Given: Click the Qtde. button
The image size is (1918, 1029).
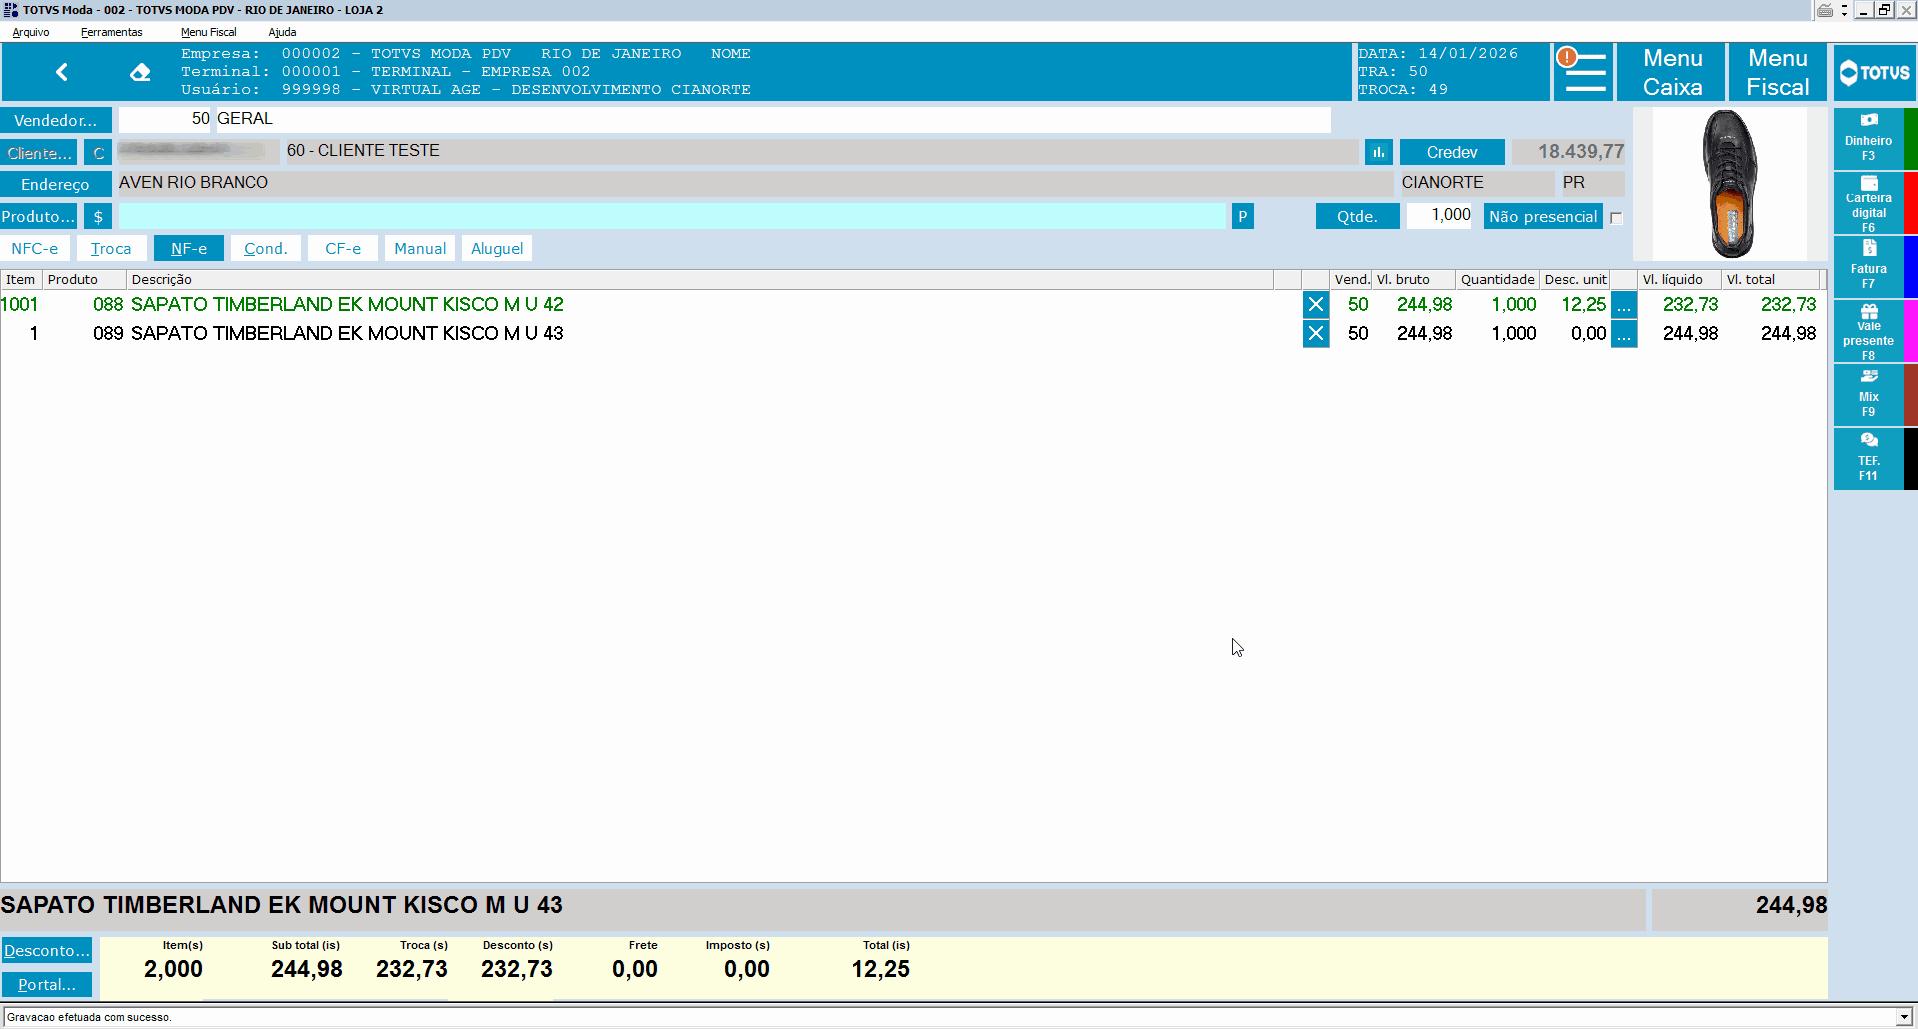Looking at the screenshot, I should [1357, 217].
